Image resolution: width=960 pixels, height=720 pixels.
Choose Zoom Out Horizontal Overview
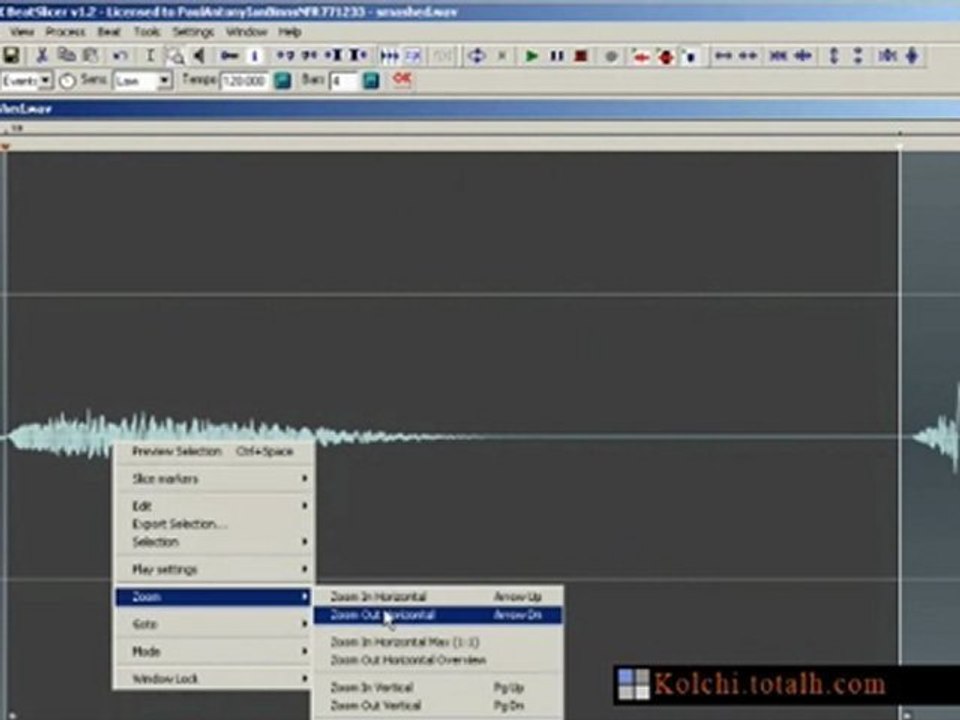(x=438, y=660)
